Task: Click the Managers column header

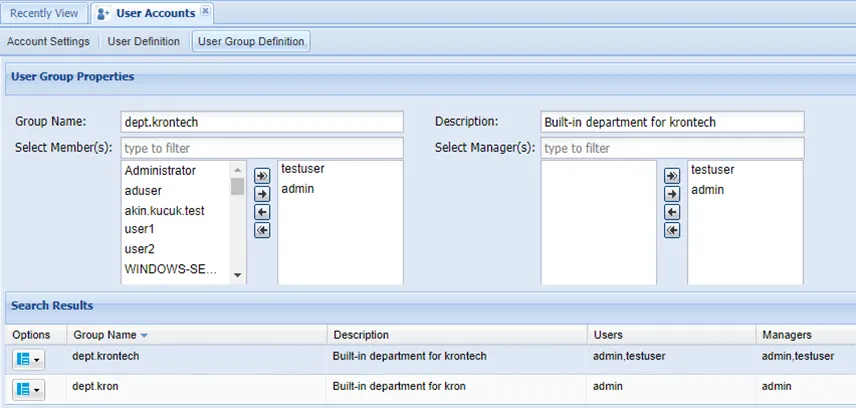Action: [x=806, y=335]
